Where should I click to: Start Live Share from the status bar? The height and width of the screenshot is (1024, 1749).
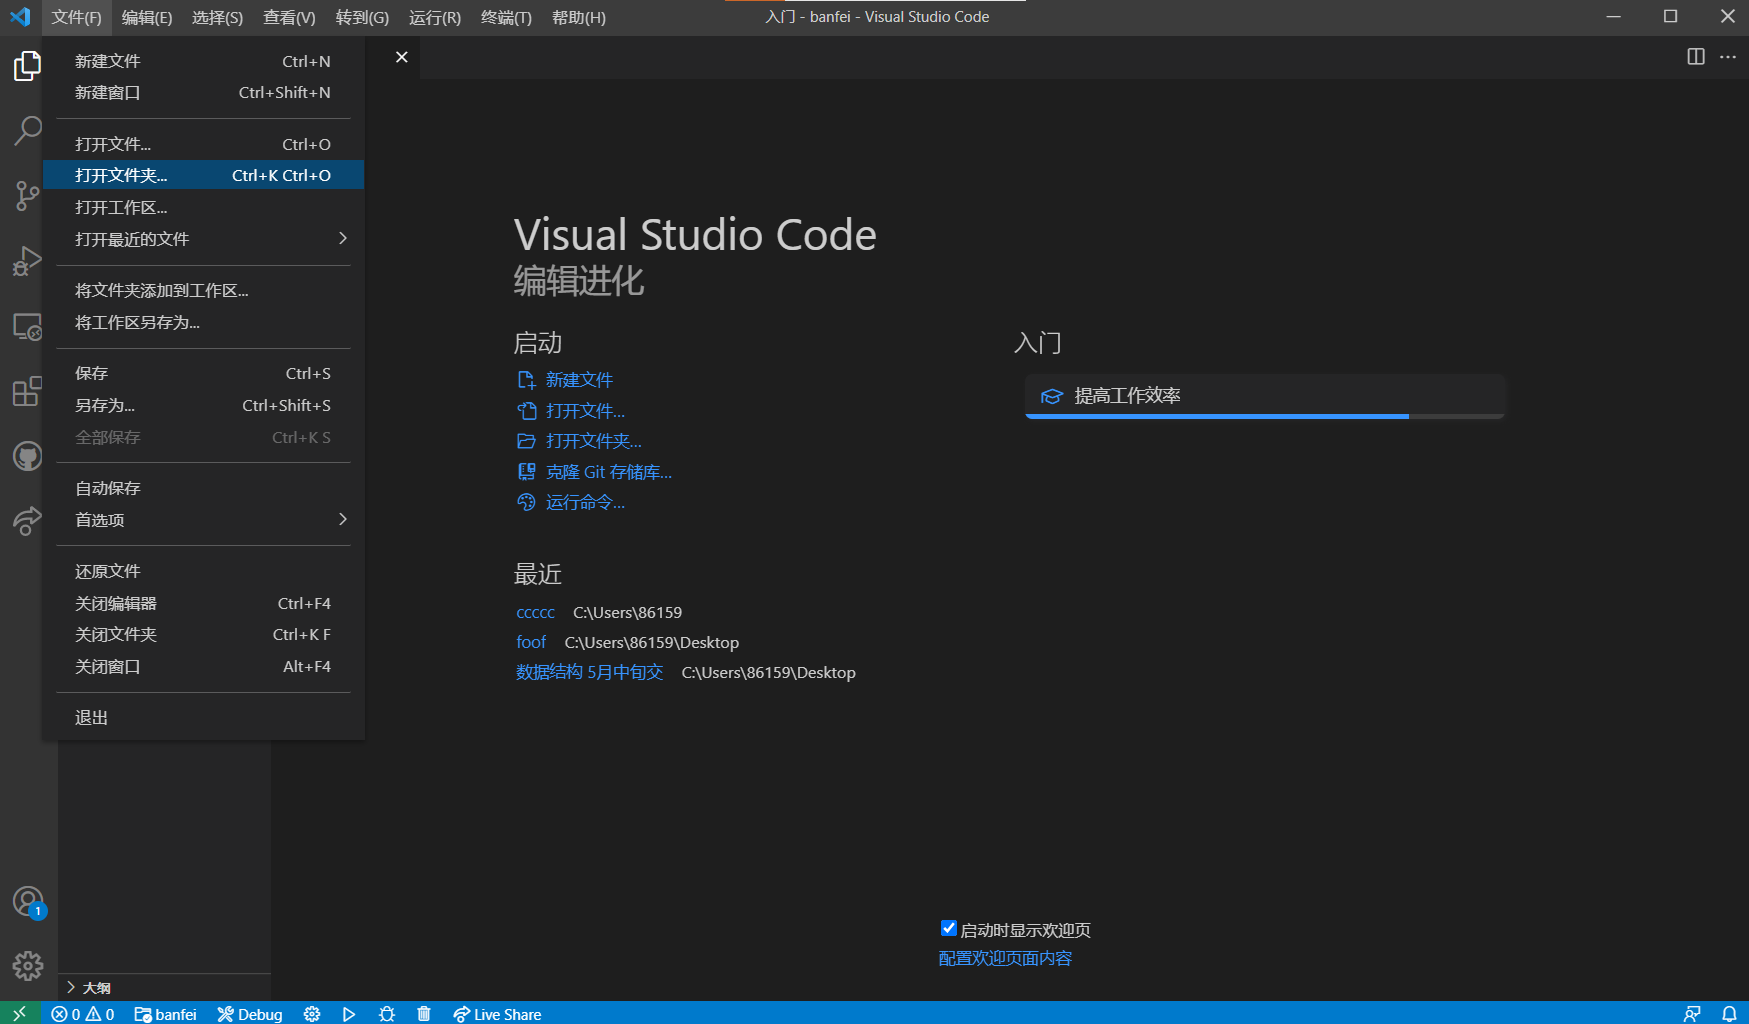(497, 1014)
